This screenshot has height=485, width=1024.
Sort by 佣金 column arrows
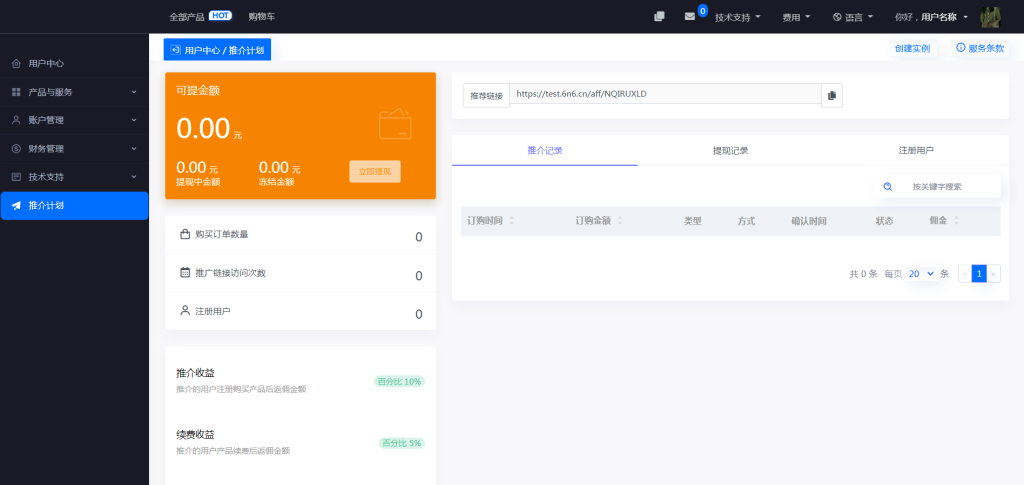click(956, 221)
